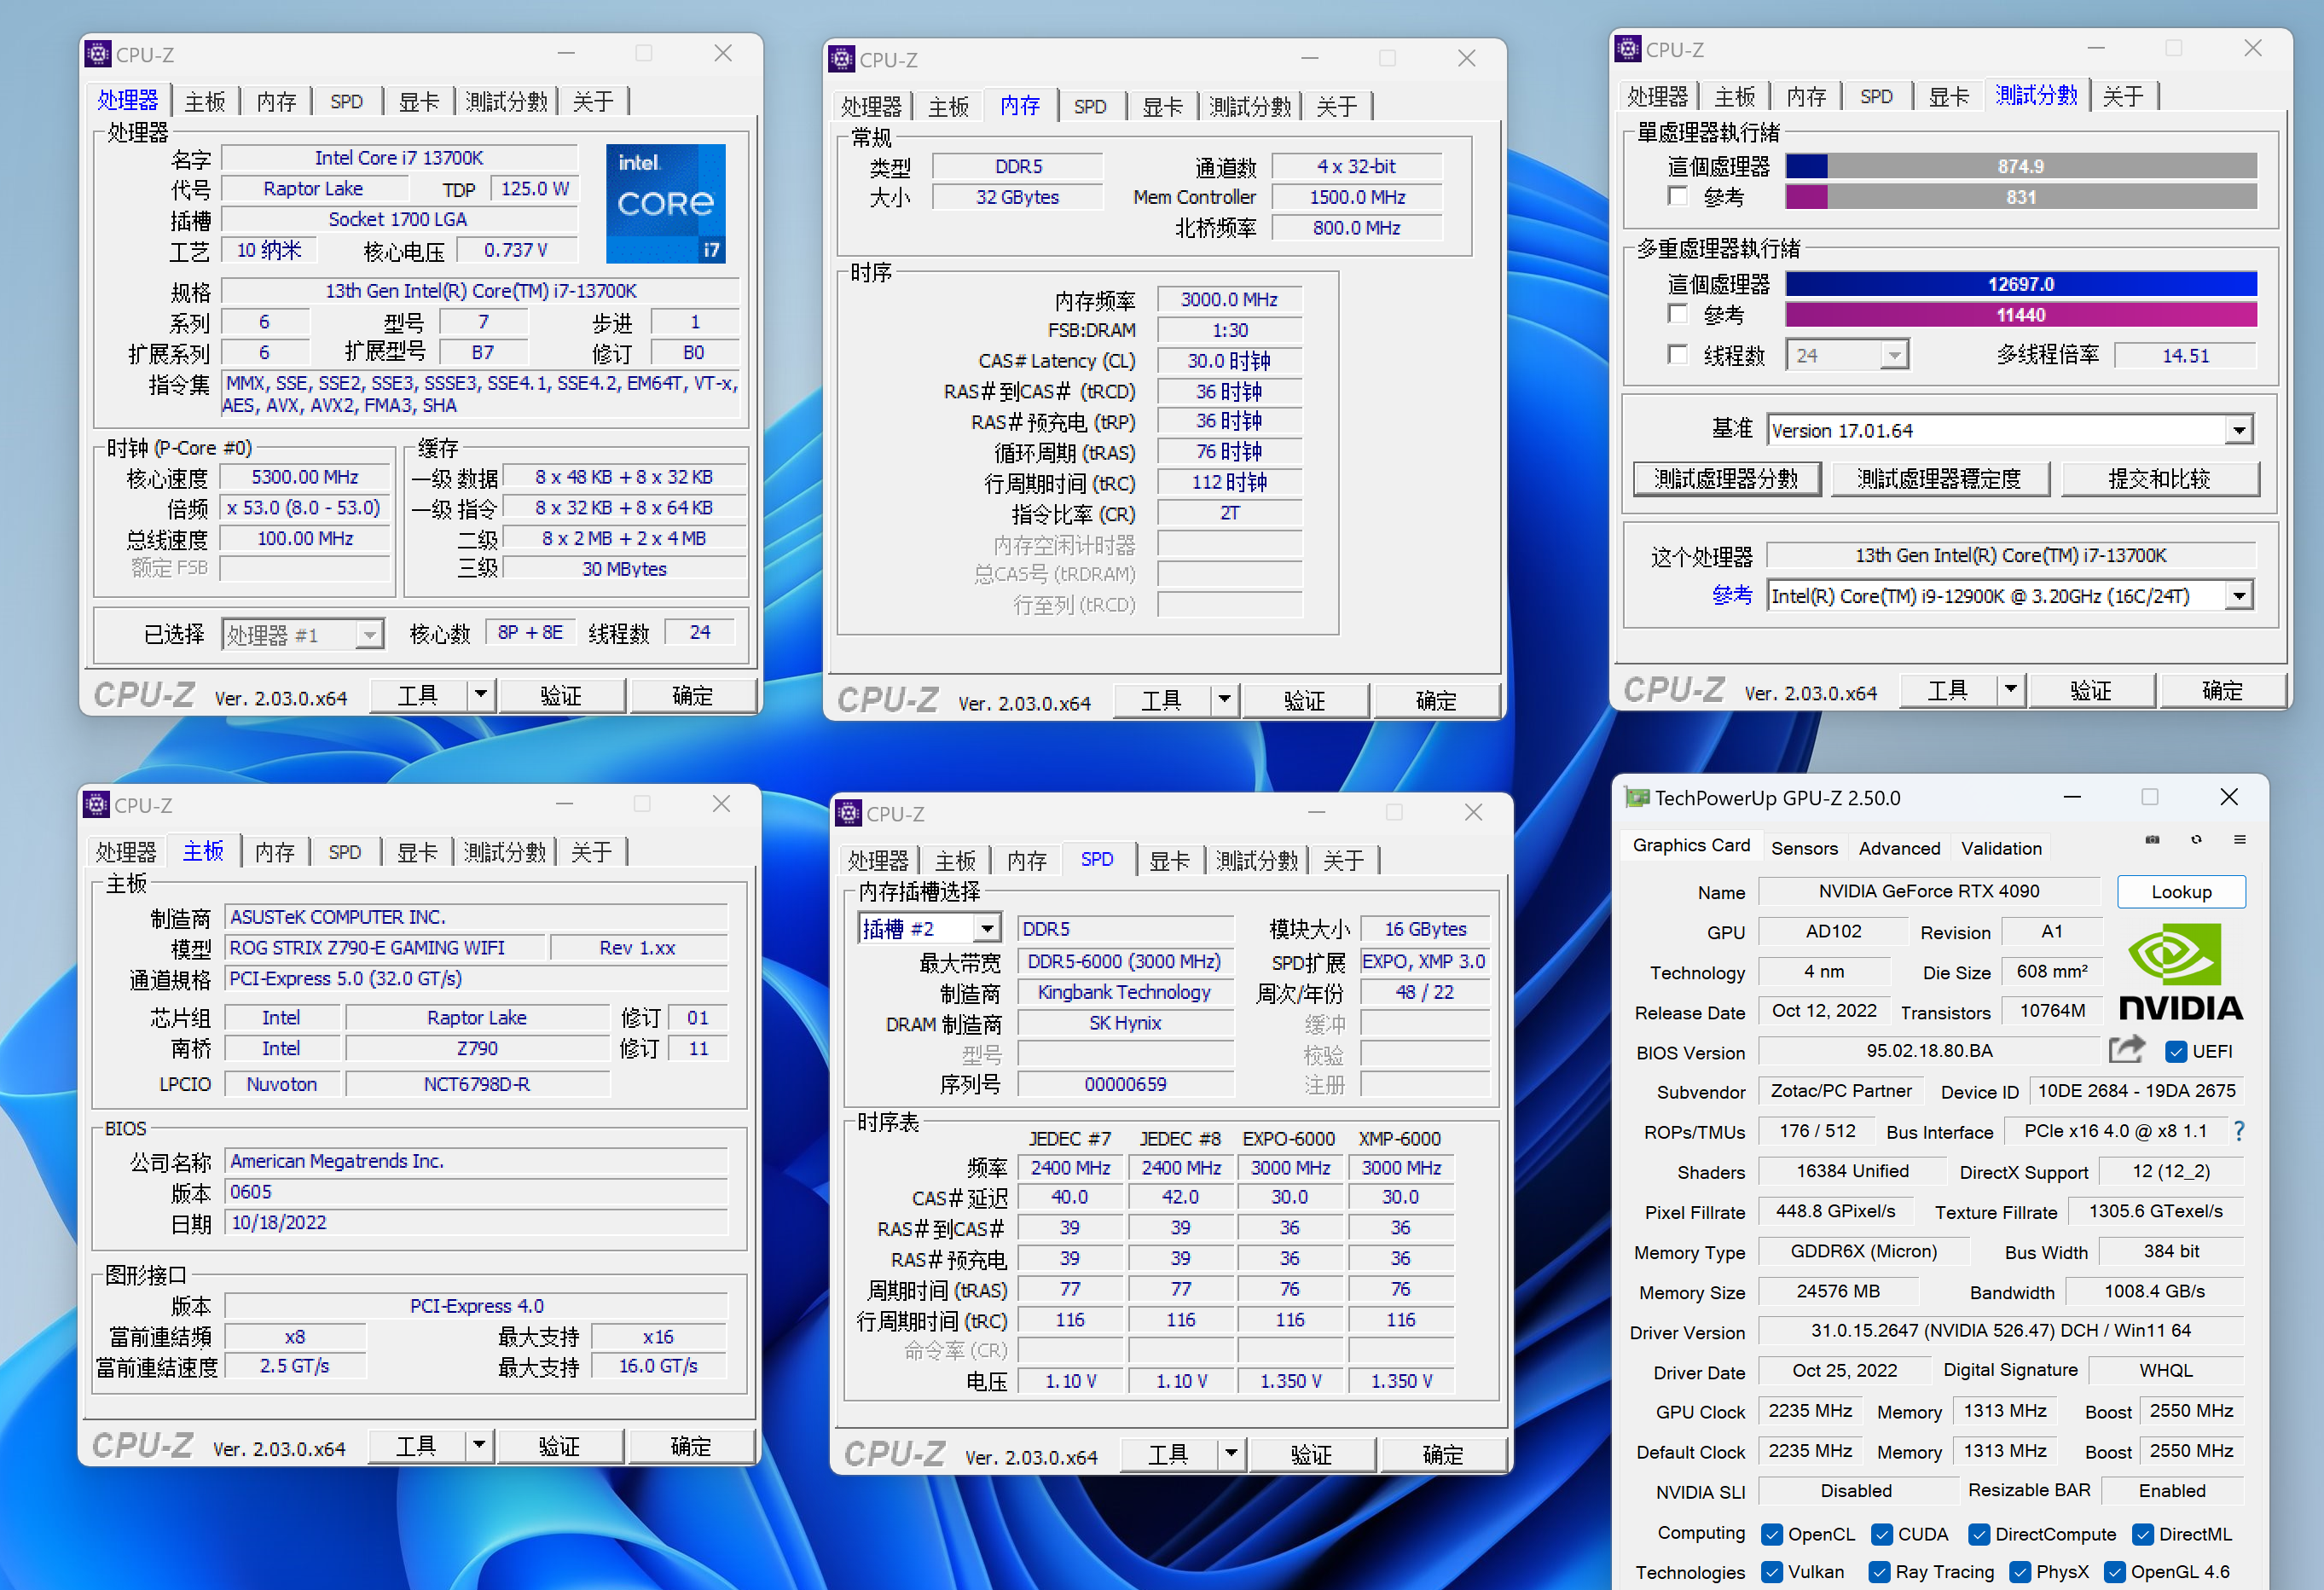This screenshot has width=2324, height=1590.
Task: Click the 制造商 Kingbank Technology field
Action: tap(1125, 992)
